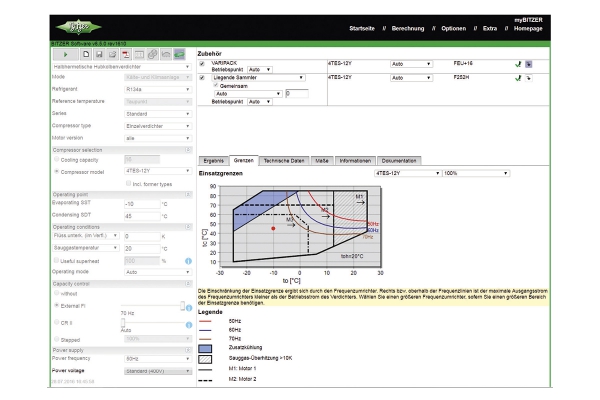This screenshot has width=600, height=400.
Task: Enable Incl. former types checkbox
Action: (129, 183)
